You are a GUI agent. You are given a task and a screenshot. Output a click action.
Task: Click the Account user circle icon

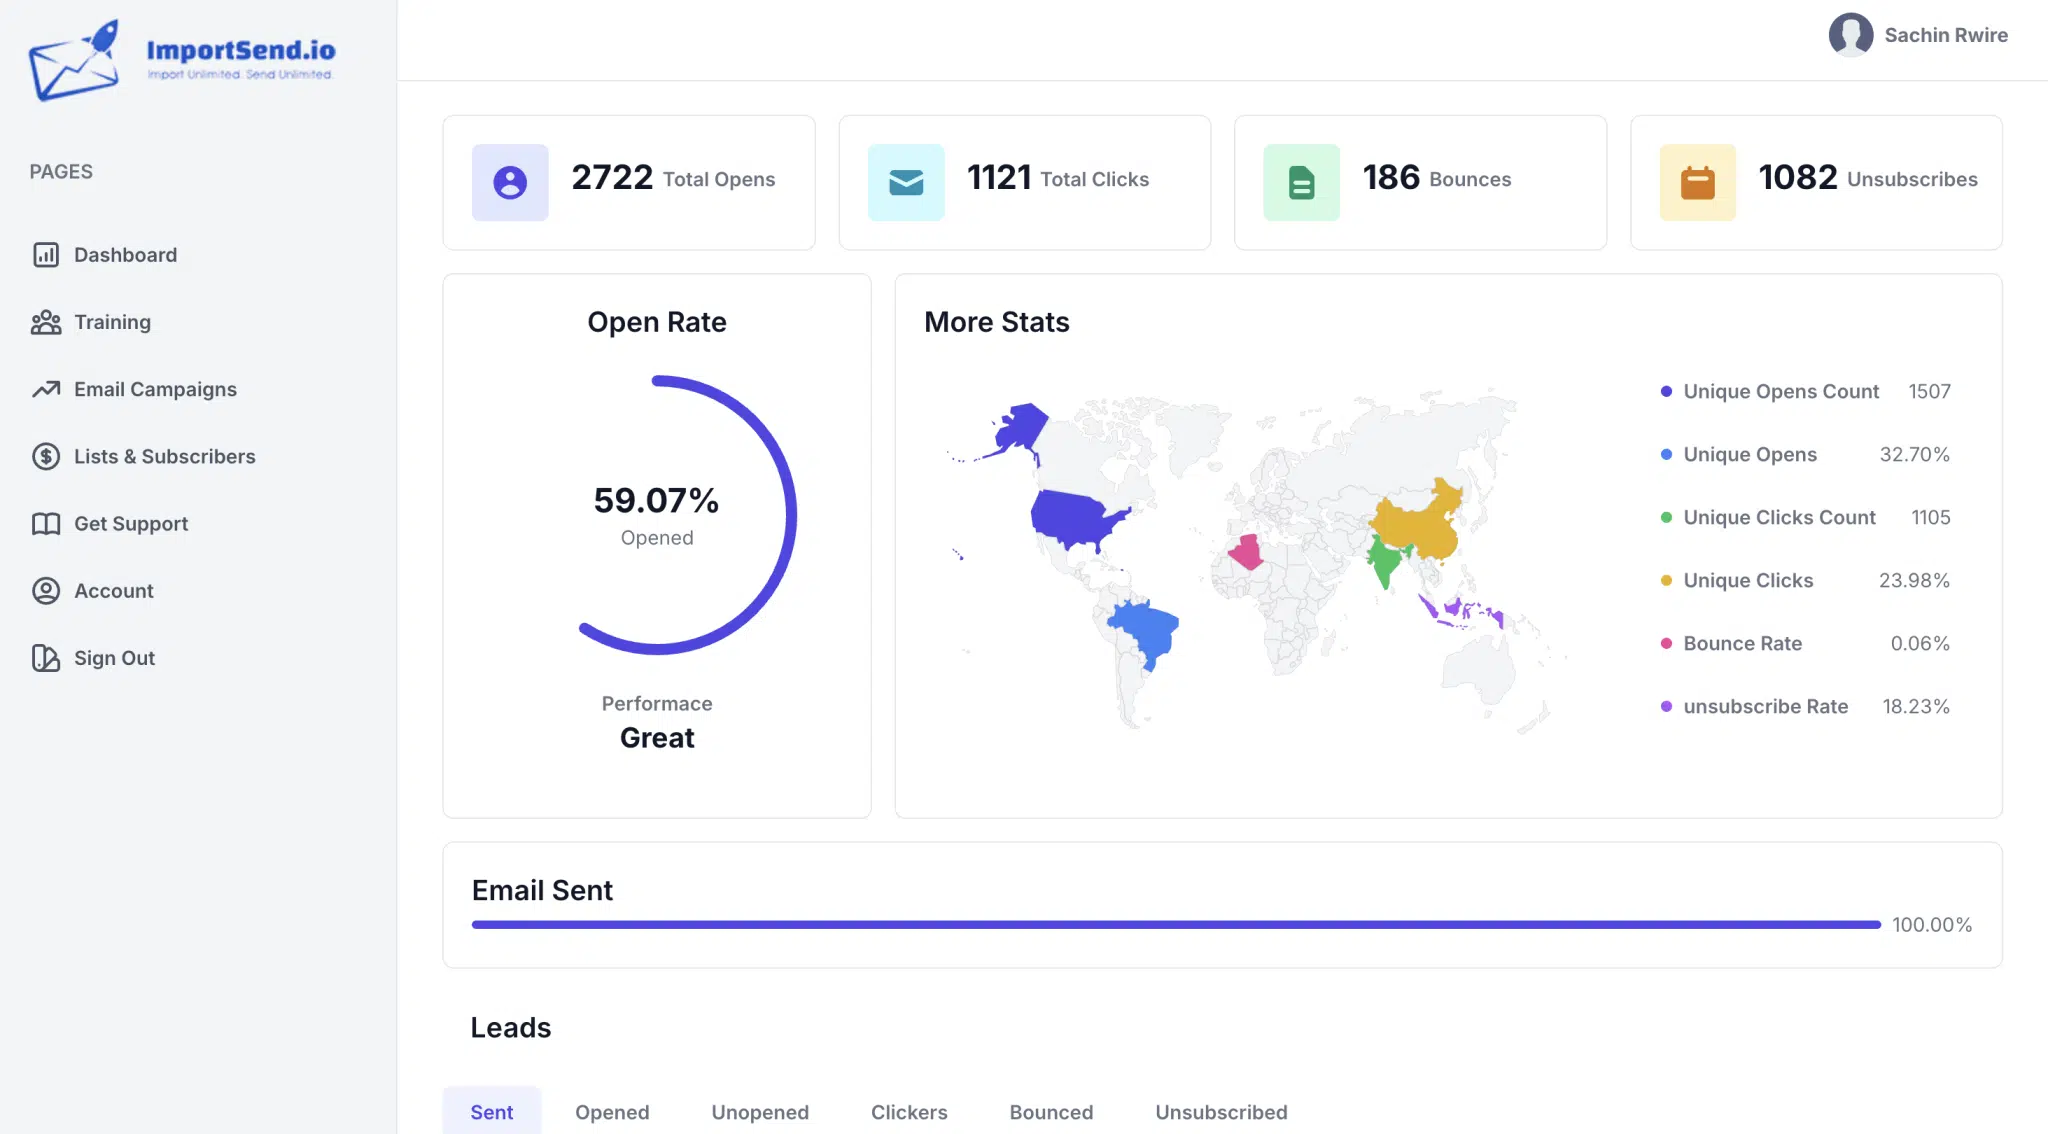point(46,591)
